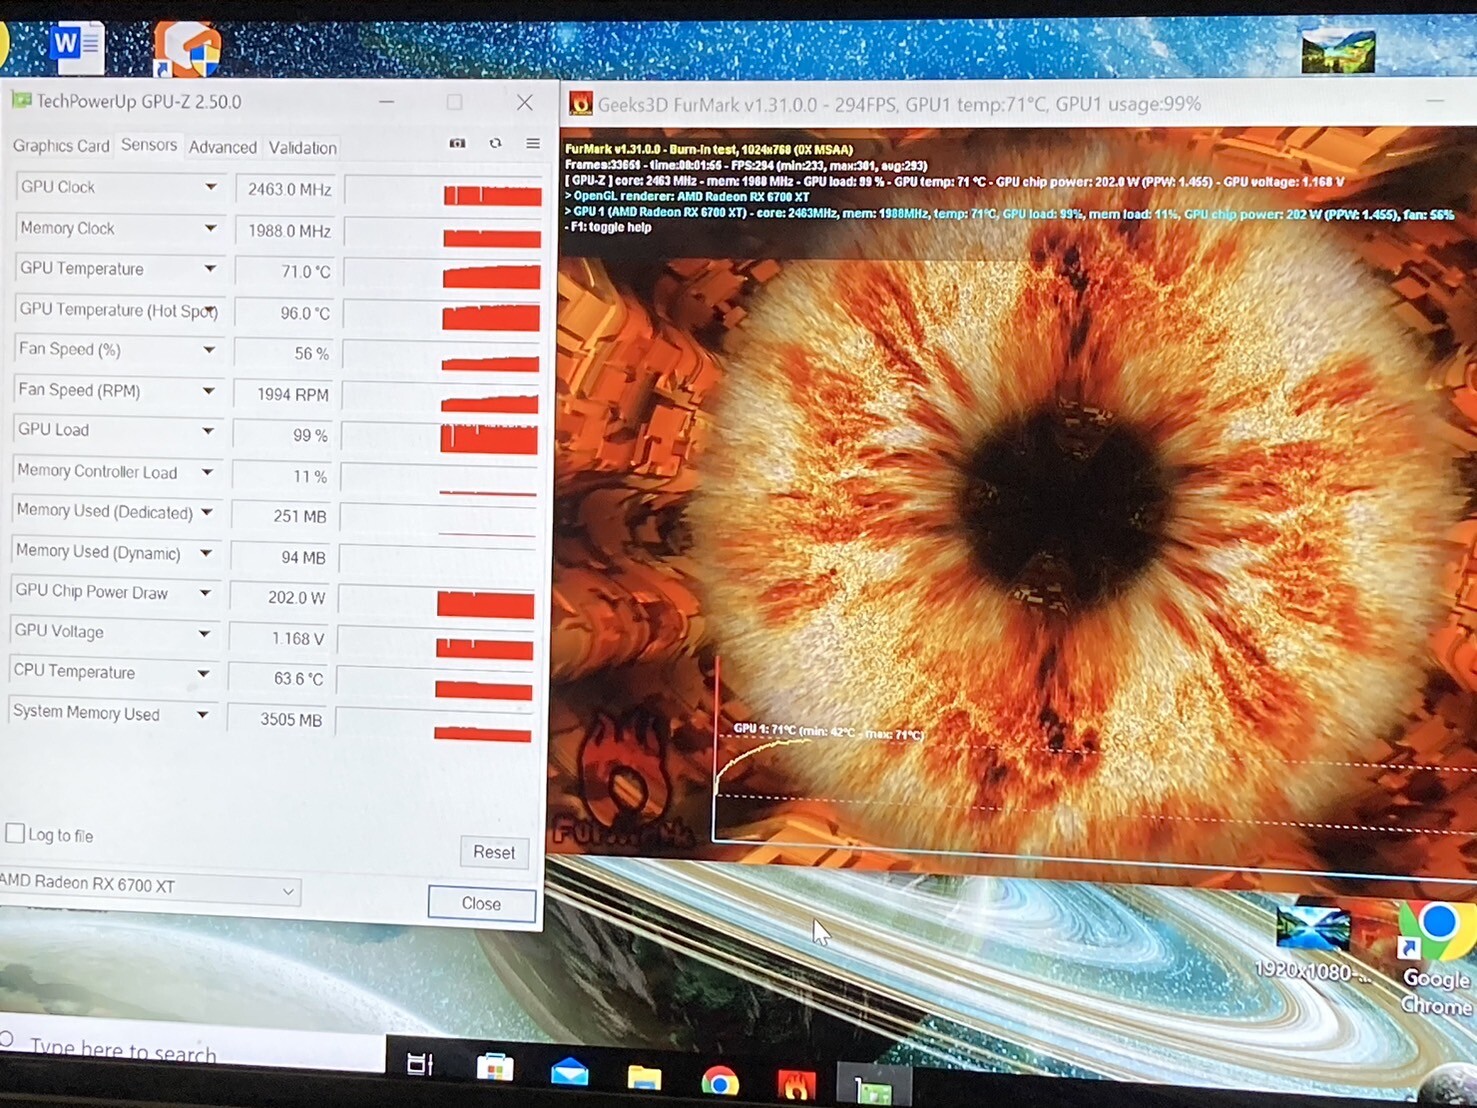Open Google Chrome from the taskbar
1477x1108 pixels.
719,1082
